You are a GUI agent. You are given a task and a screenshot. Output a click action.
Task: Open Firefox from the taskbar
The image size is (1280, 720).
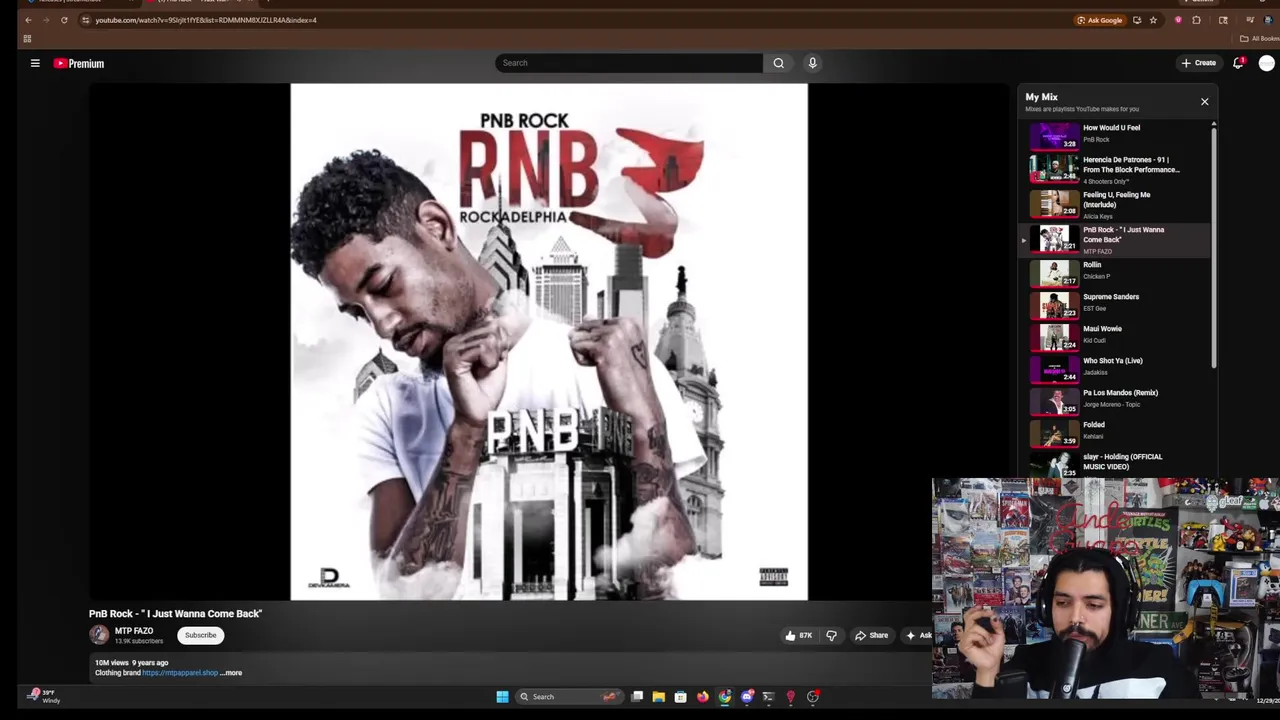[702, 697]
